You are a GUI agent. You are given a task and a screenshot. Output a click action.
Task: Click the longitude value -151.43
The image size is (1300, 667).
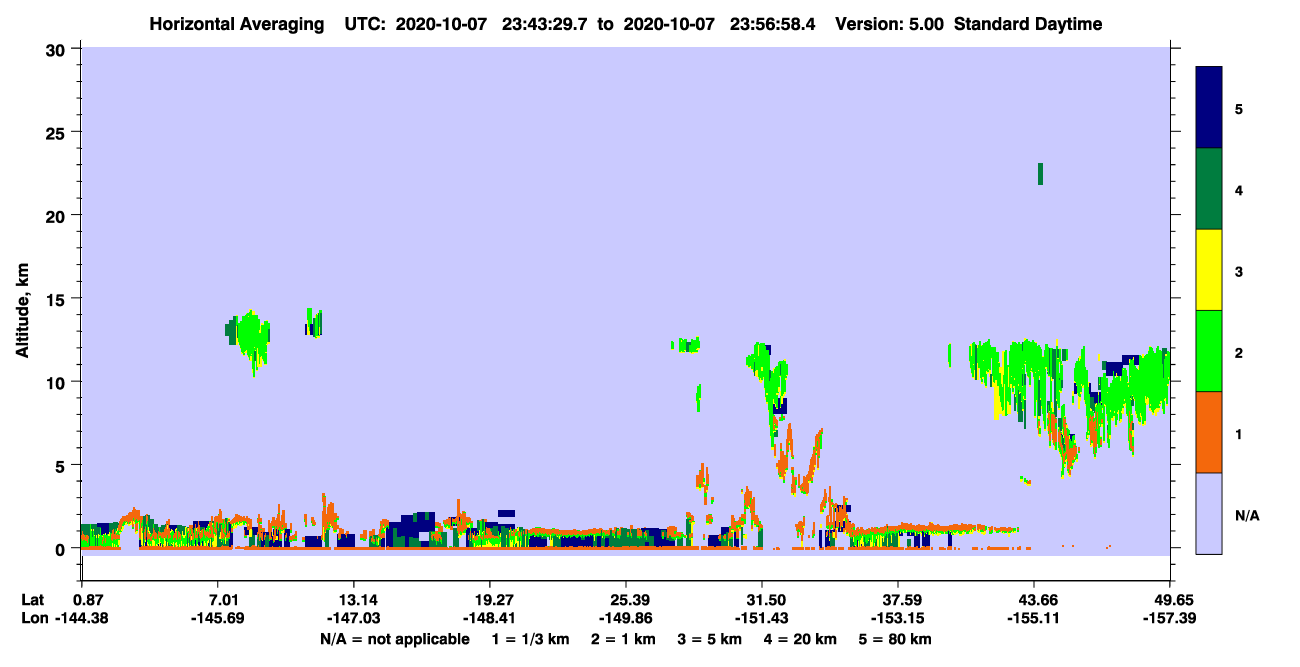(762, 619)
